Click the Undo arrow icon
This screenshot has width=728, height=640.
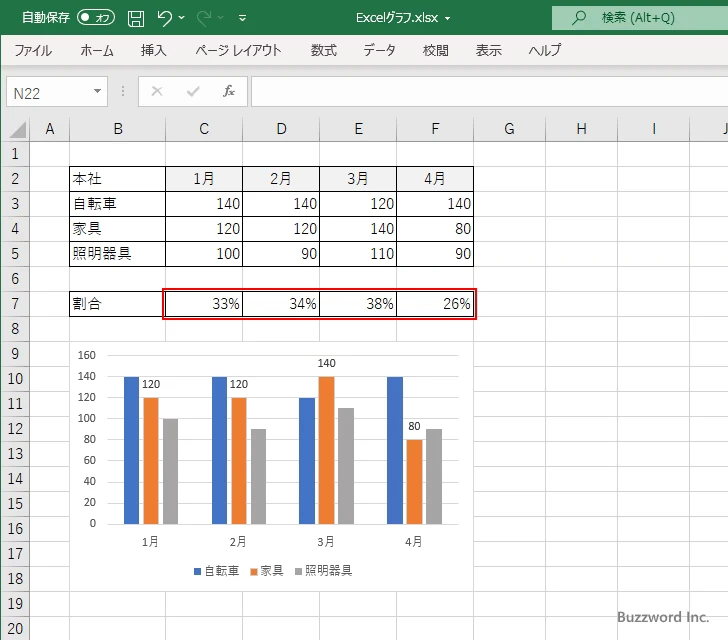point(164,18)
